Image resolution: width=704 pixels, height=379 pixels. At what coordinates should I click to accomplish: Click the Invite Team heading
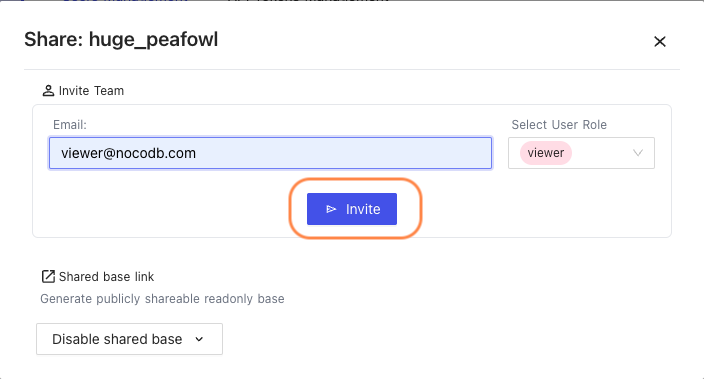pyautogui.click(x=91, y=91)
